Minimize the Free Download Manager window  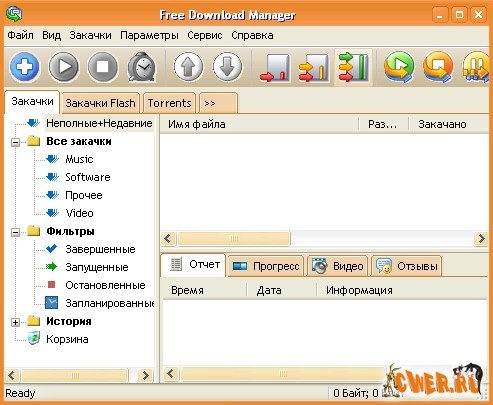pyautogui.click(x=440, y=15)
